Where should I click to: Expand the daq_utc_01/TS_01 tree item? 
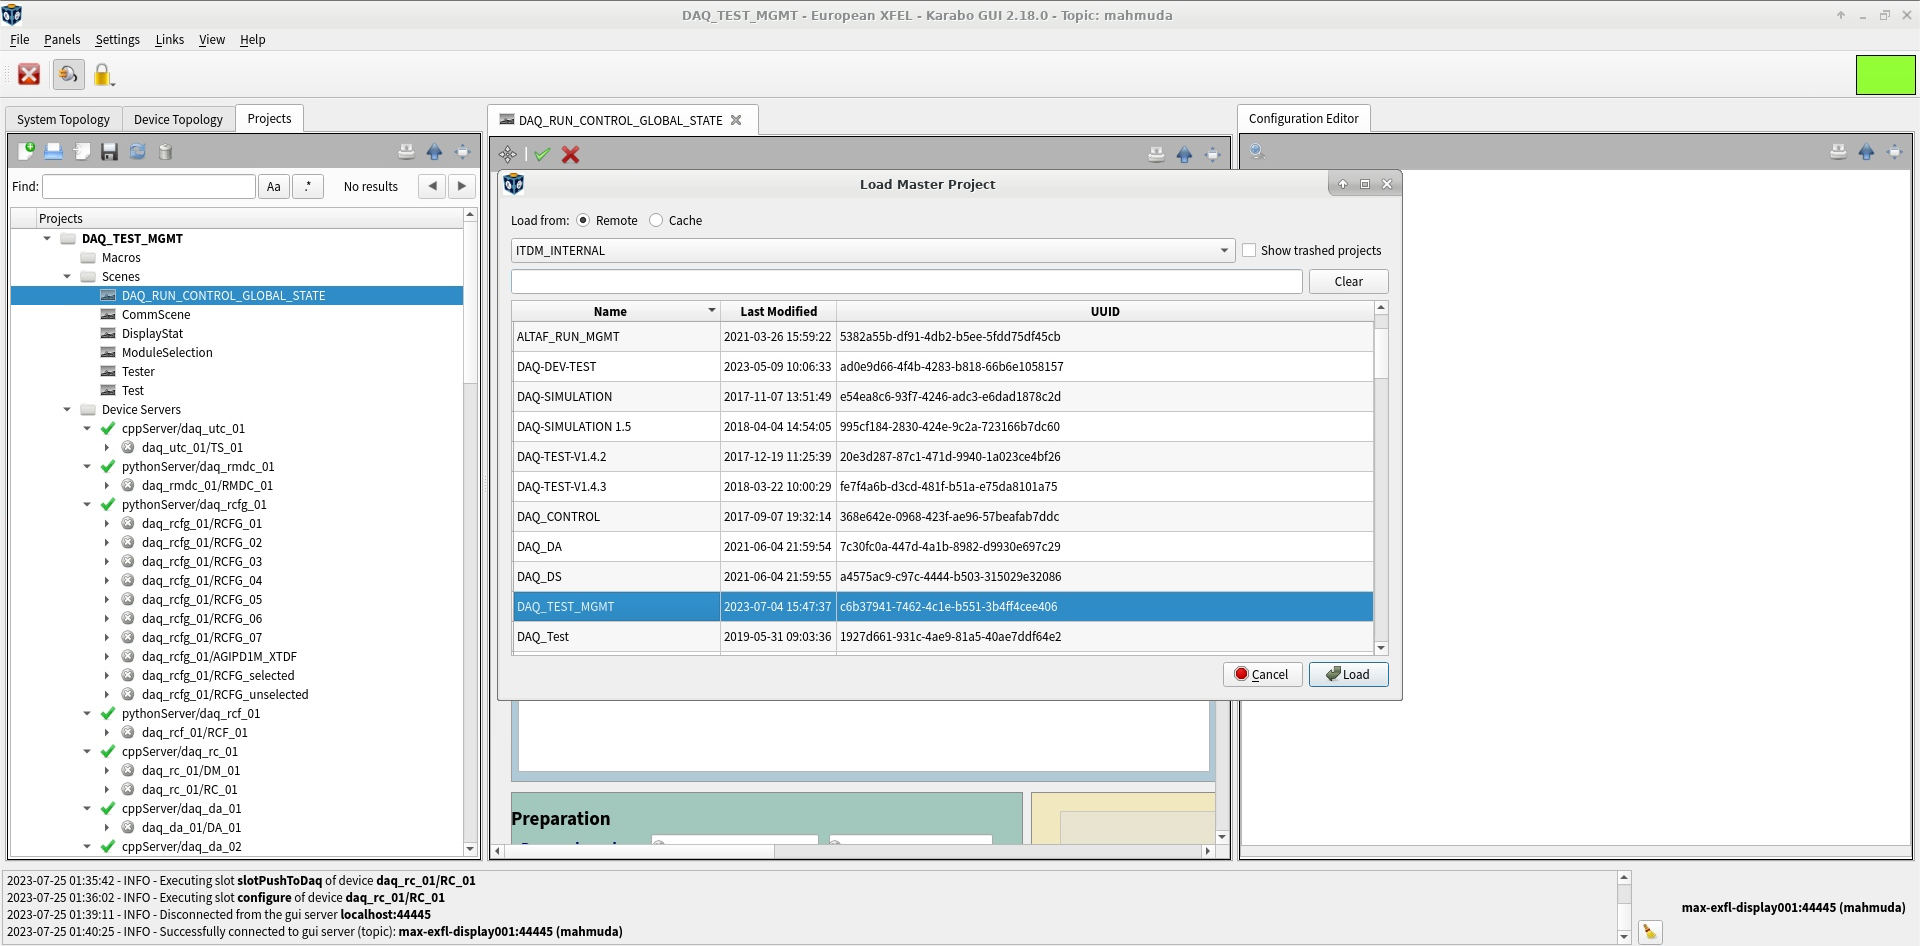[108, 447]
